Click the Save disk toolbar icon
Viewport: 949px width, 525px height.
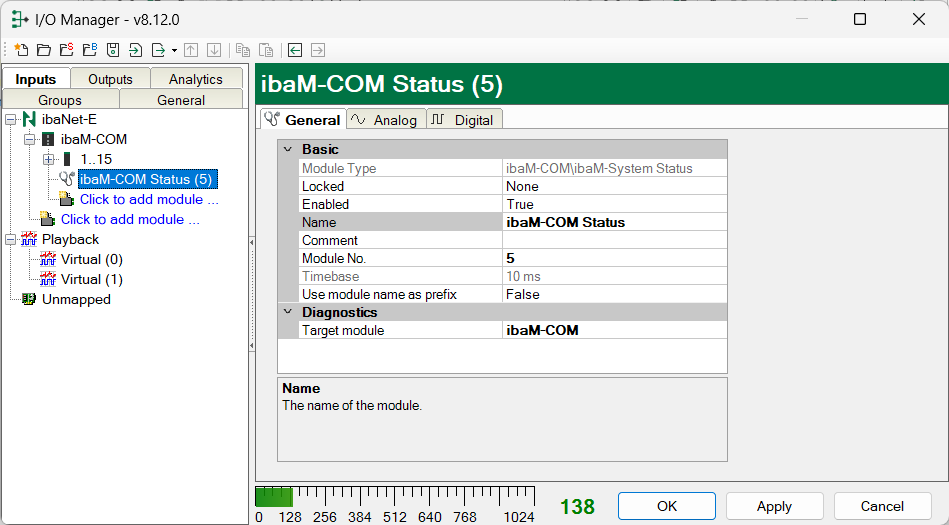(x=113, y=50)
